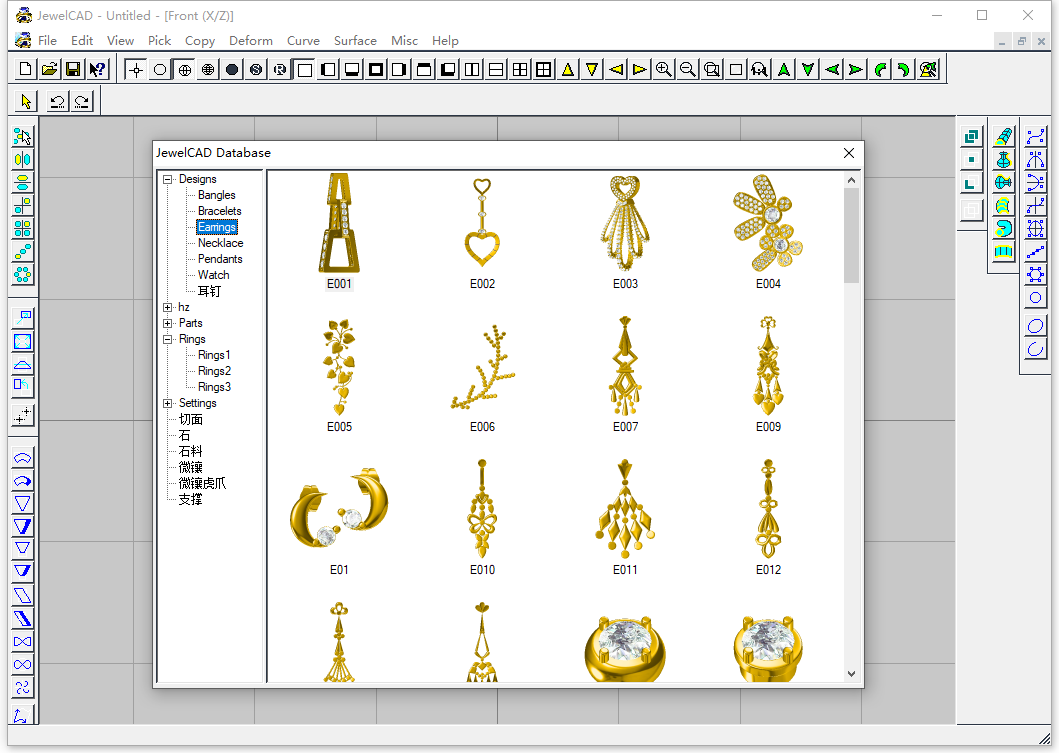Click the E012 label text
The height and width of the screenshot is (753, 1059).
click(x=768, y=570)
